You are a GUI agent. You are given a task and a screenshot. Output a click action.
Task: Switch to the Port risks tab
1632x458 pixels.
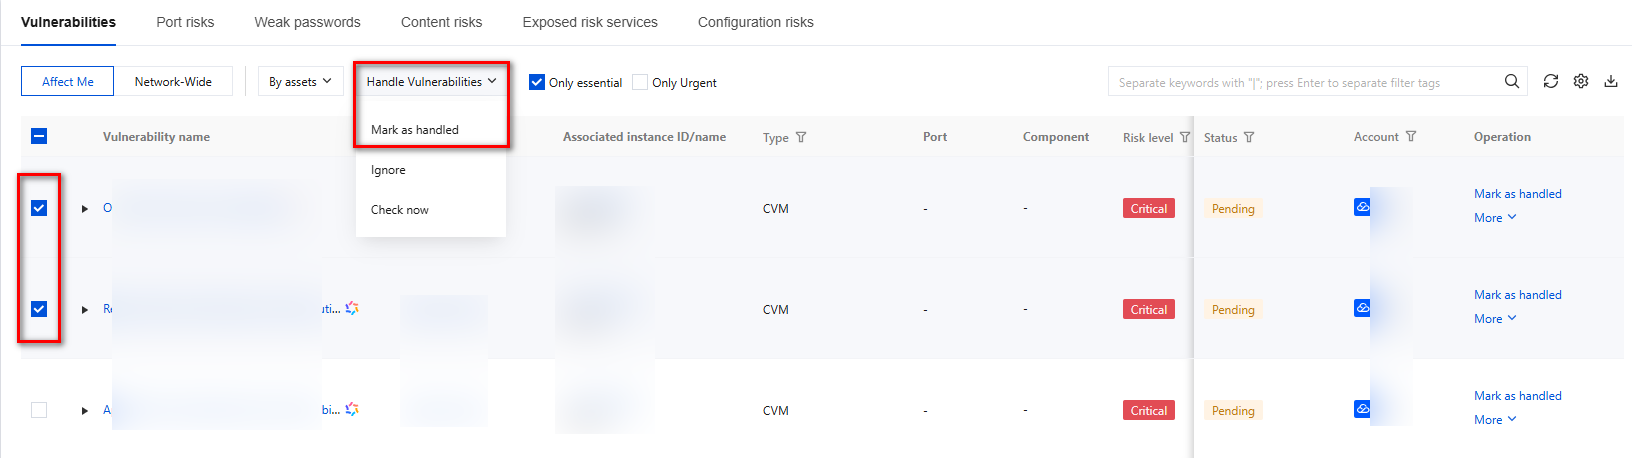(185, 22)
